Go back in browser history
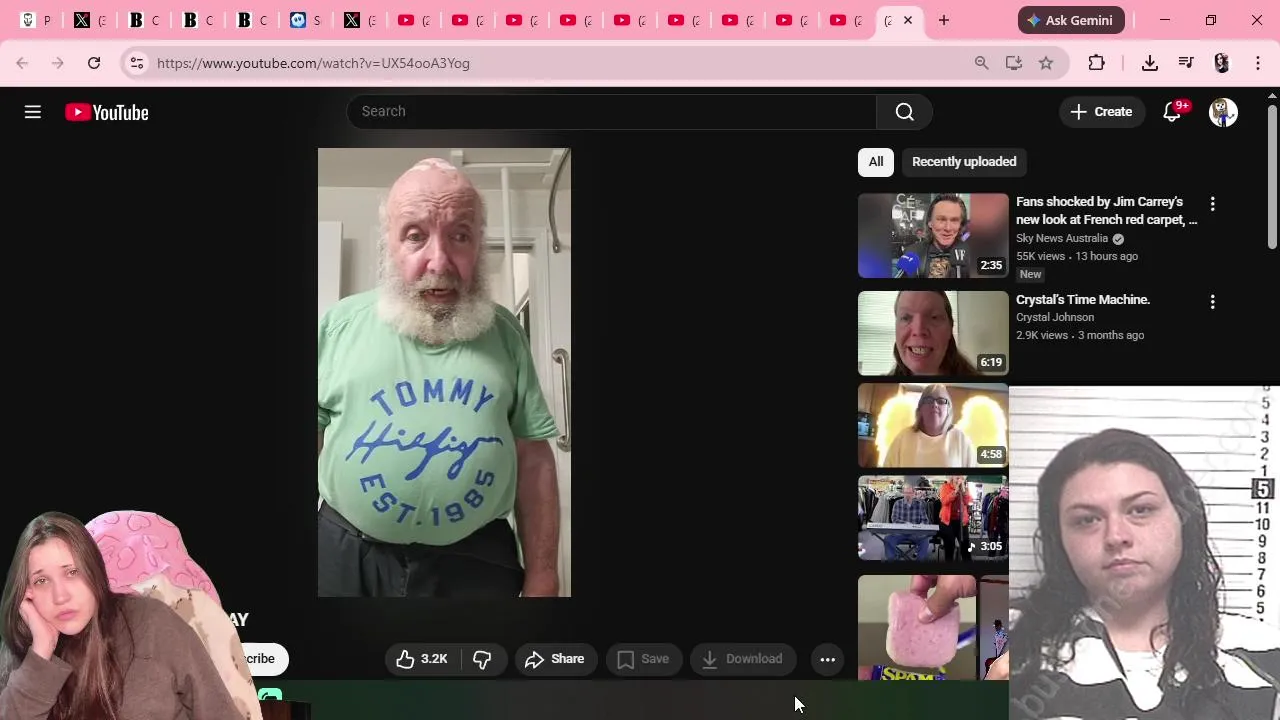This screenshot has width=1280, height=720. (22, 63)
